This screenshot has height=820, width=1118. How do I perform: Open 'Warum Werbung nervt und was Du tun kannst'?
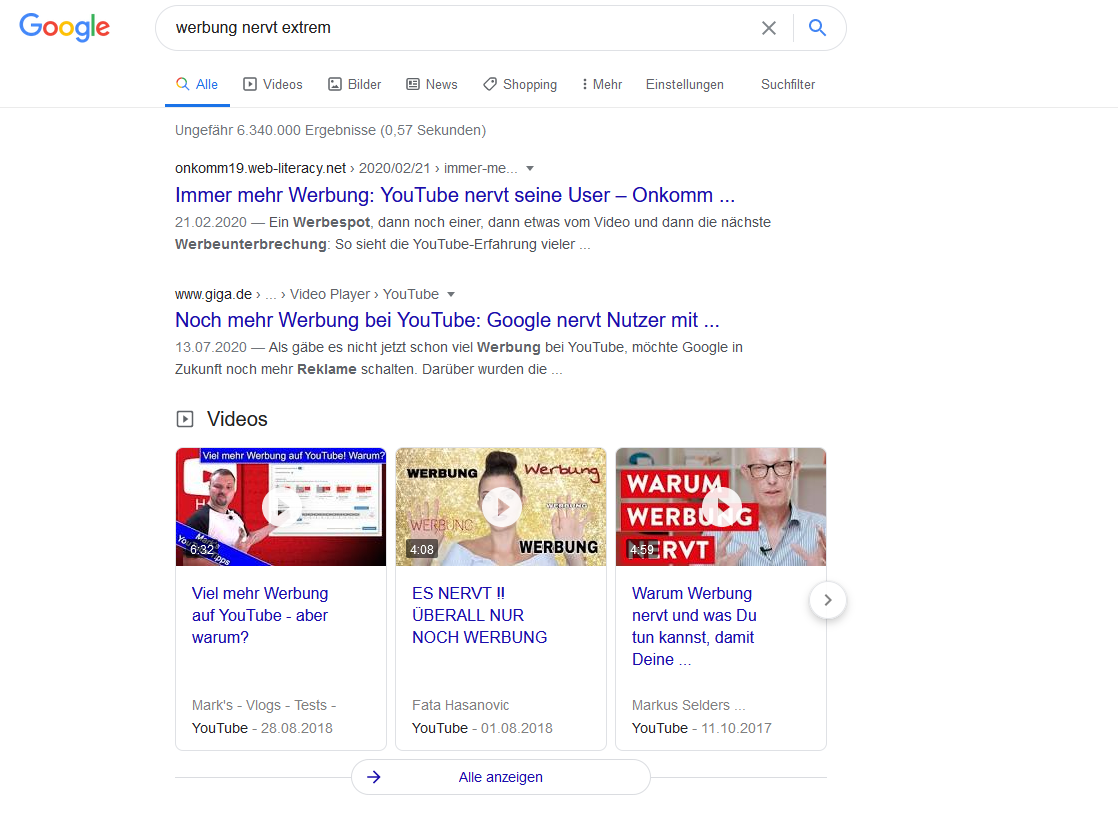point(694,626)
